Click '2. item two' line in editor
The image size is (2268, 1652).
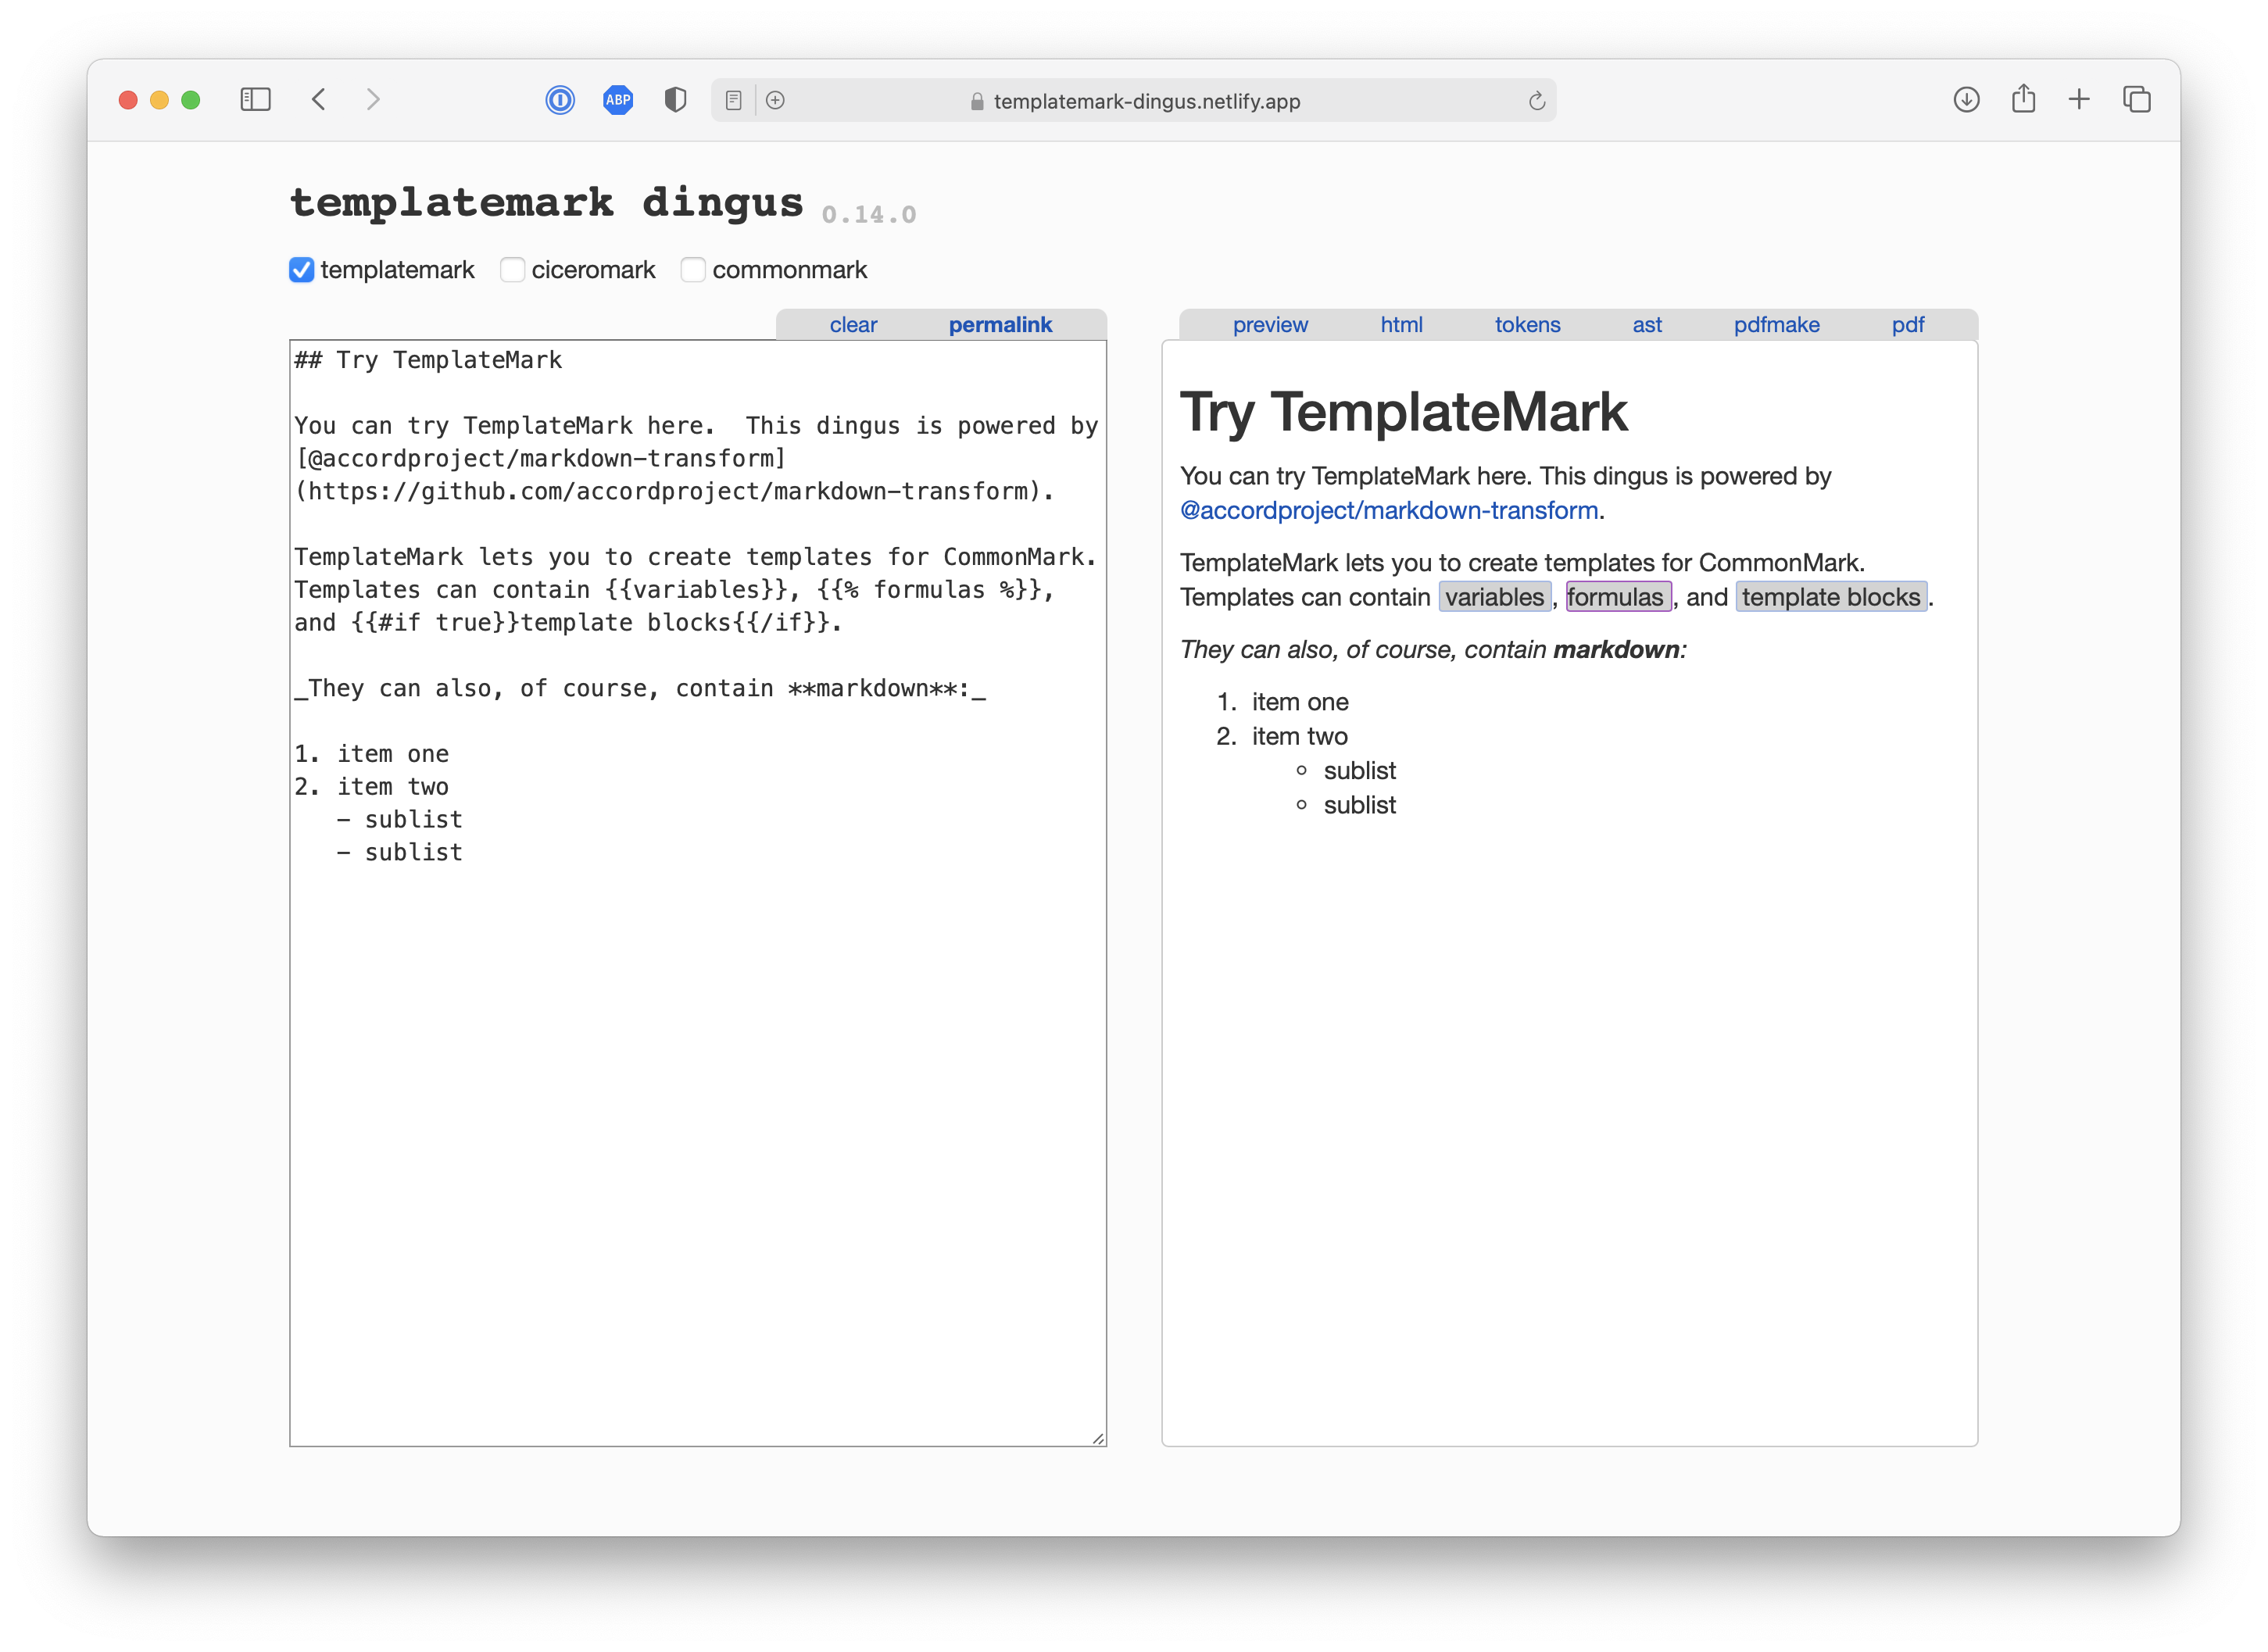click(372, 787)
